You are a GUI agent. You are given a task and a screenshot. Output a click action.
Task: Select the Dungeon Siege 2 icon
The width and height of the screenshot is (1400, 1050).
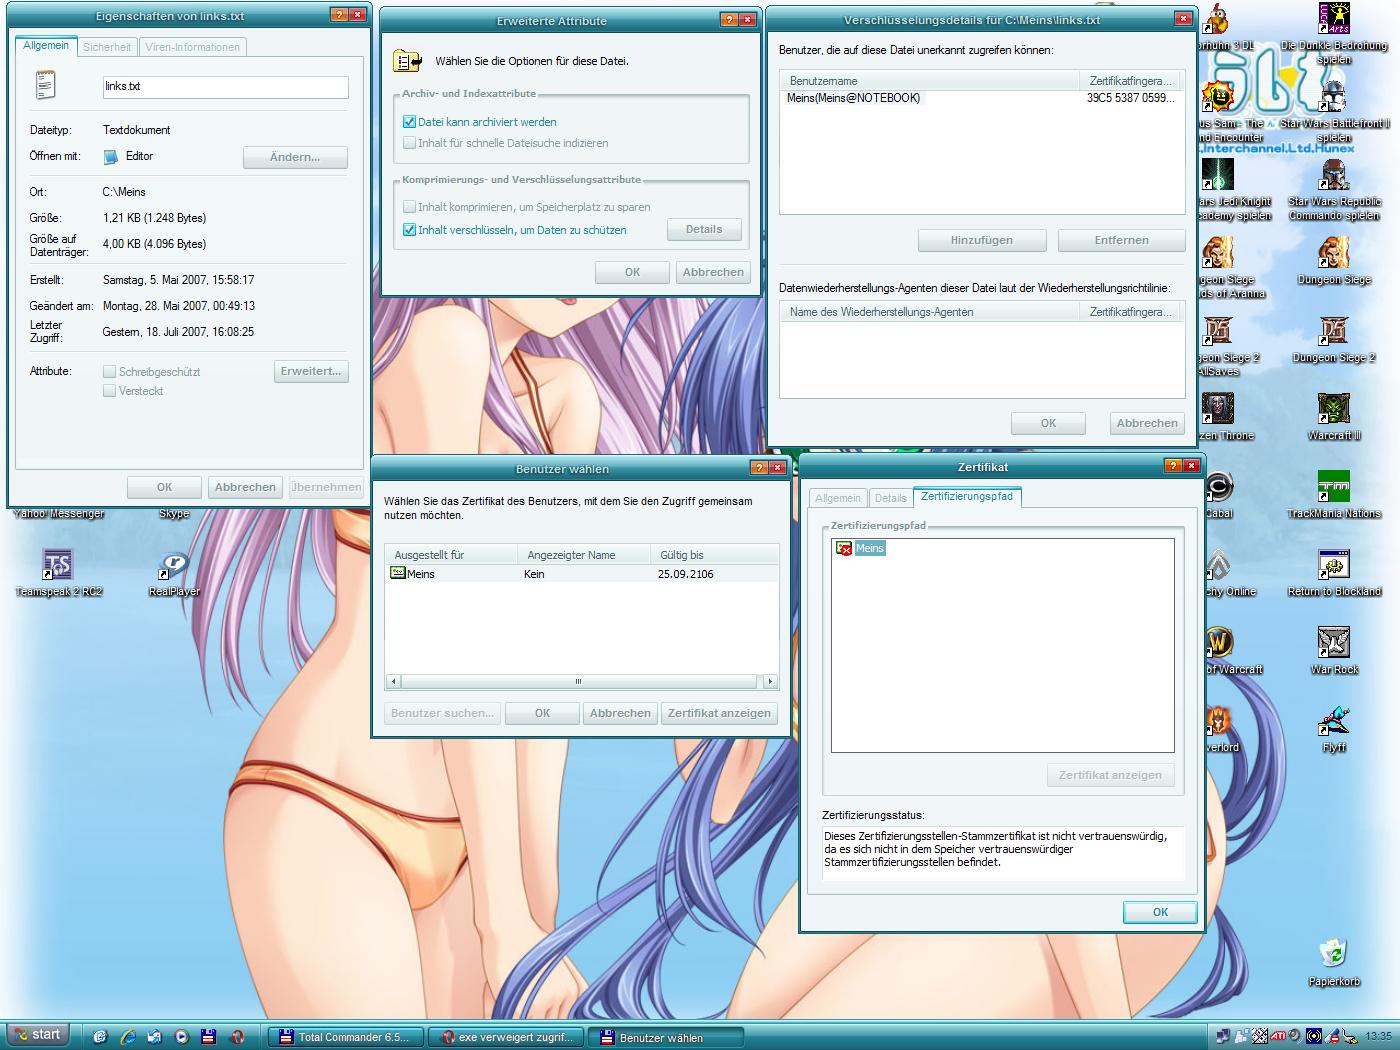coord(1334,340)
